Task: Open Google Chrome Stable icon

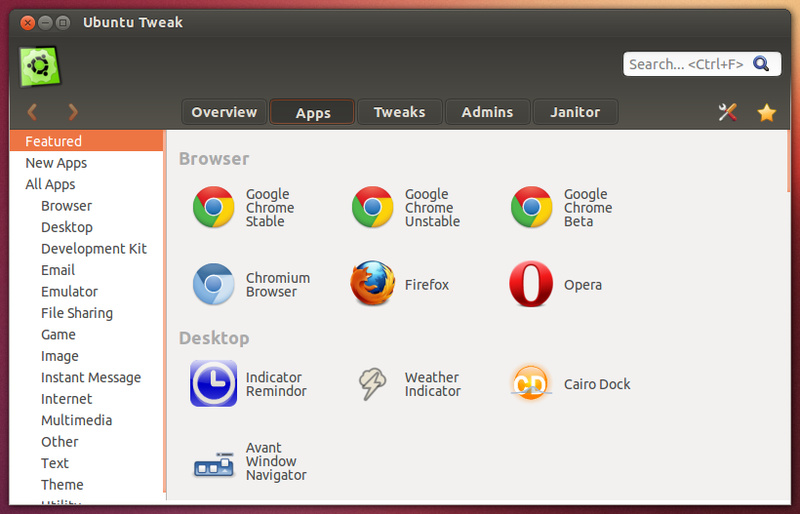Action: tap(213, 207)
